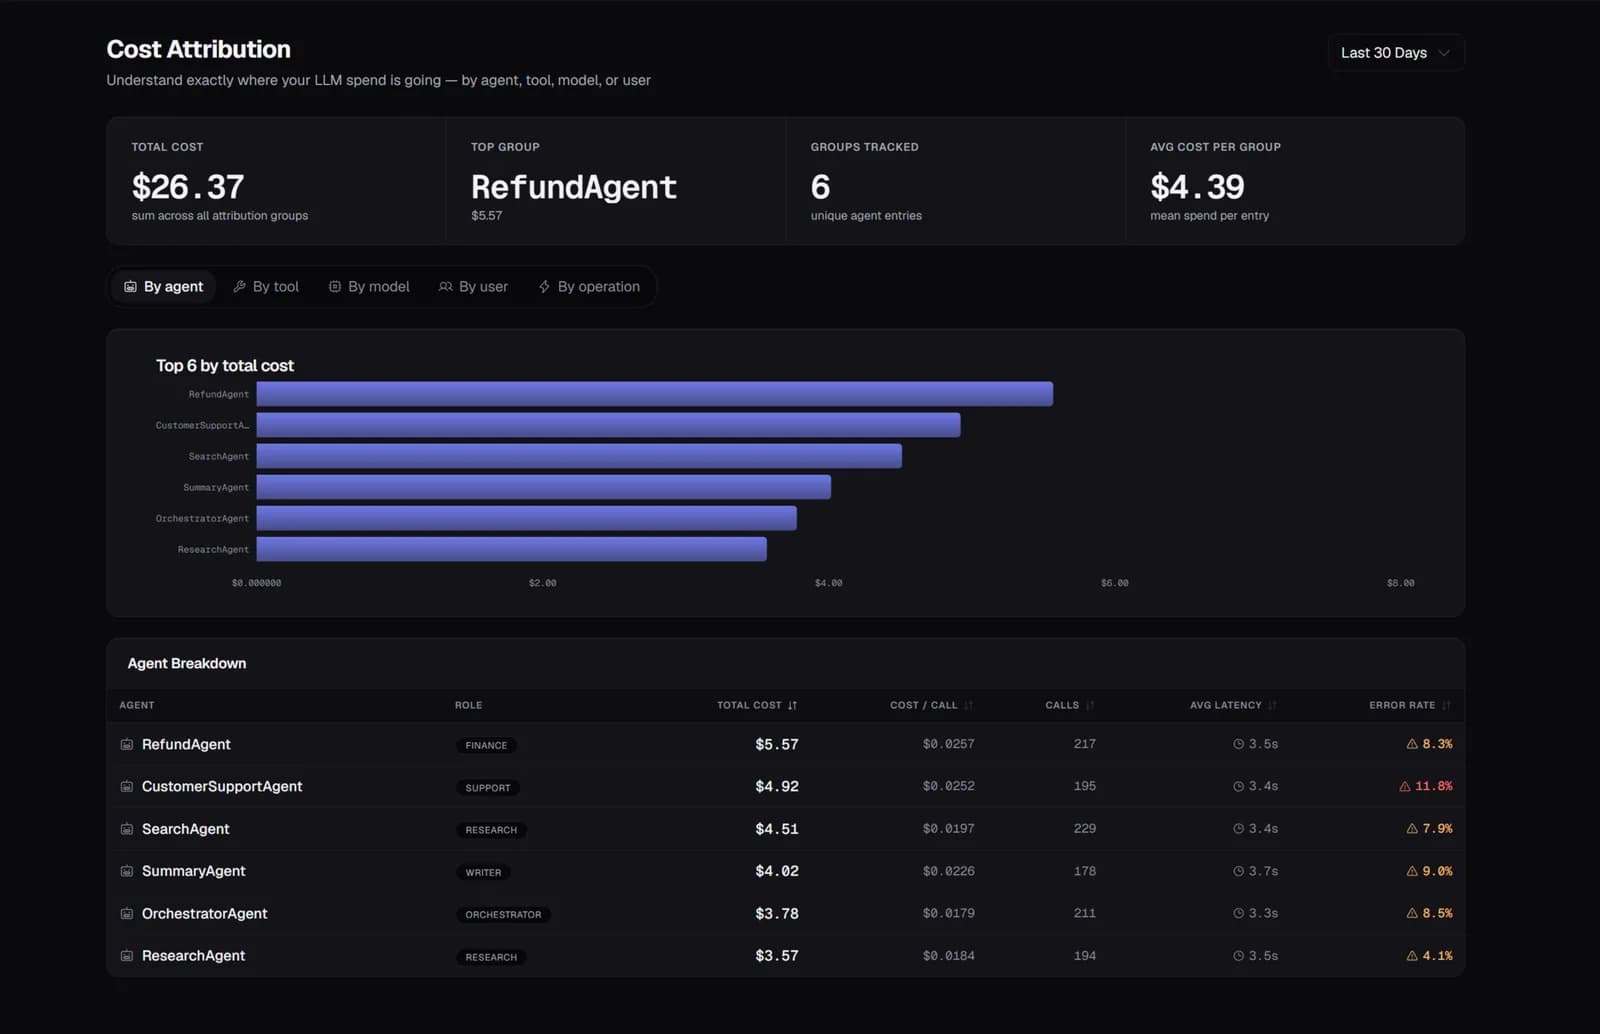Viewport: 1600px width, 1034px height.
Task: Click CustomerSupportAgent error rate warning icon
Action: (x=1405, y=787)
